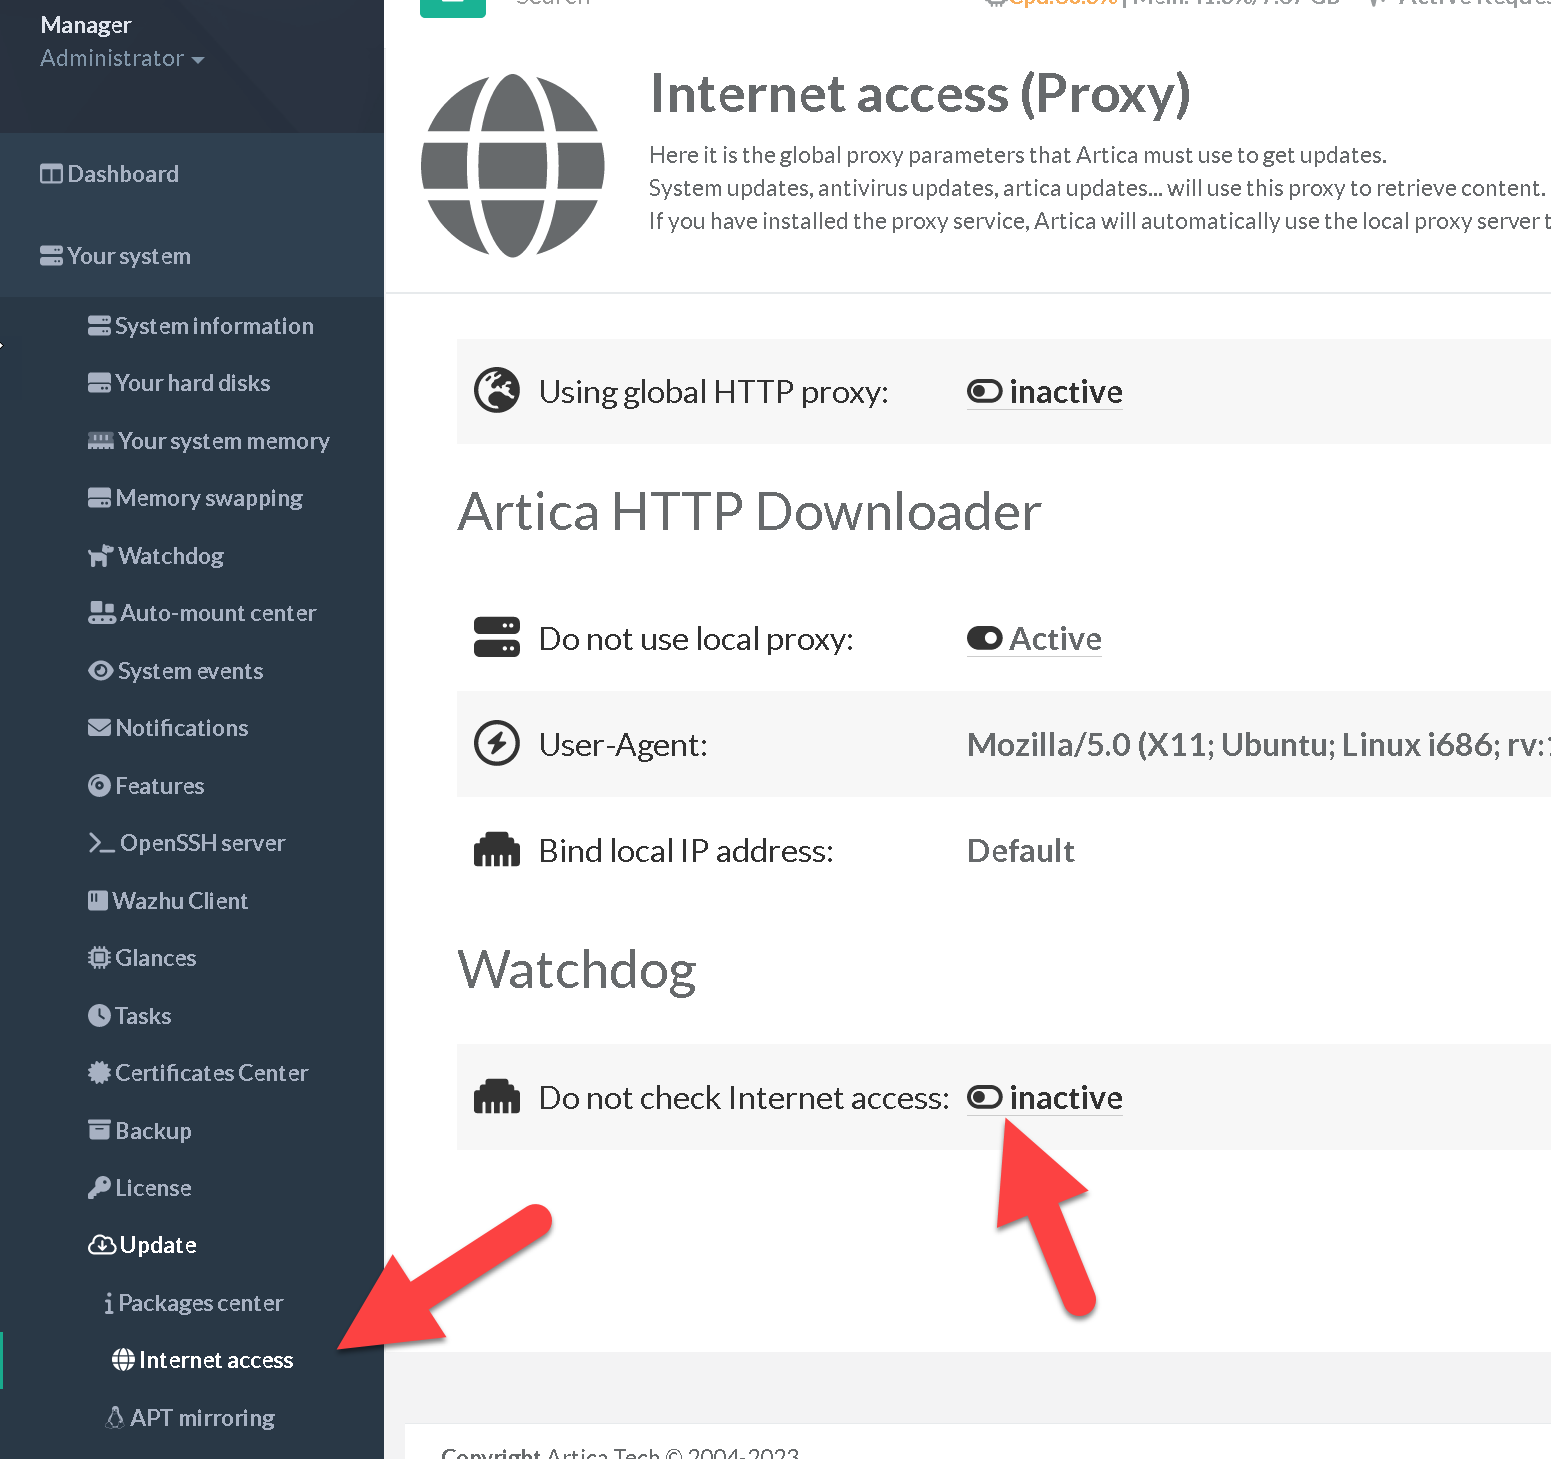The height and width of the screenshot is (1459, 1551).
Task: Click the Certificates Center badge icon
Action: [99, 1073]
